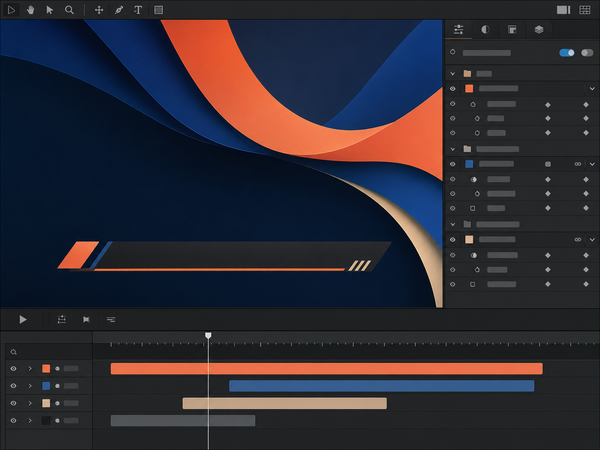Click the mask icon on blue layer row

tap(548, 164)
